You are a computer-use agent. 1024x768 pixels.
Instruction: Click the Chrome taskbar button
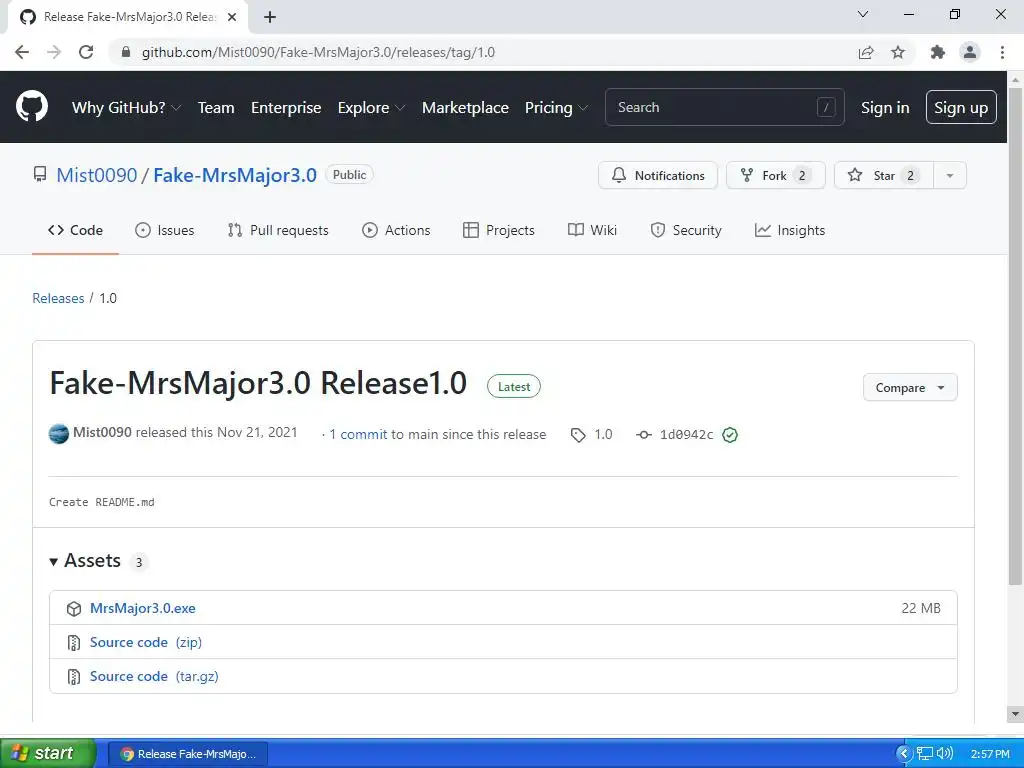(187, 754)
